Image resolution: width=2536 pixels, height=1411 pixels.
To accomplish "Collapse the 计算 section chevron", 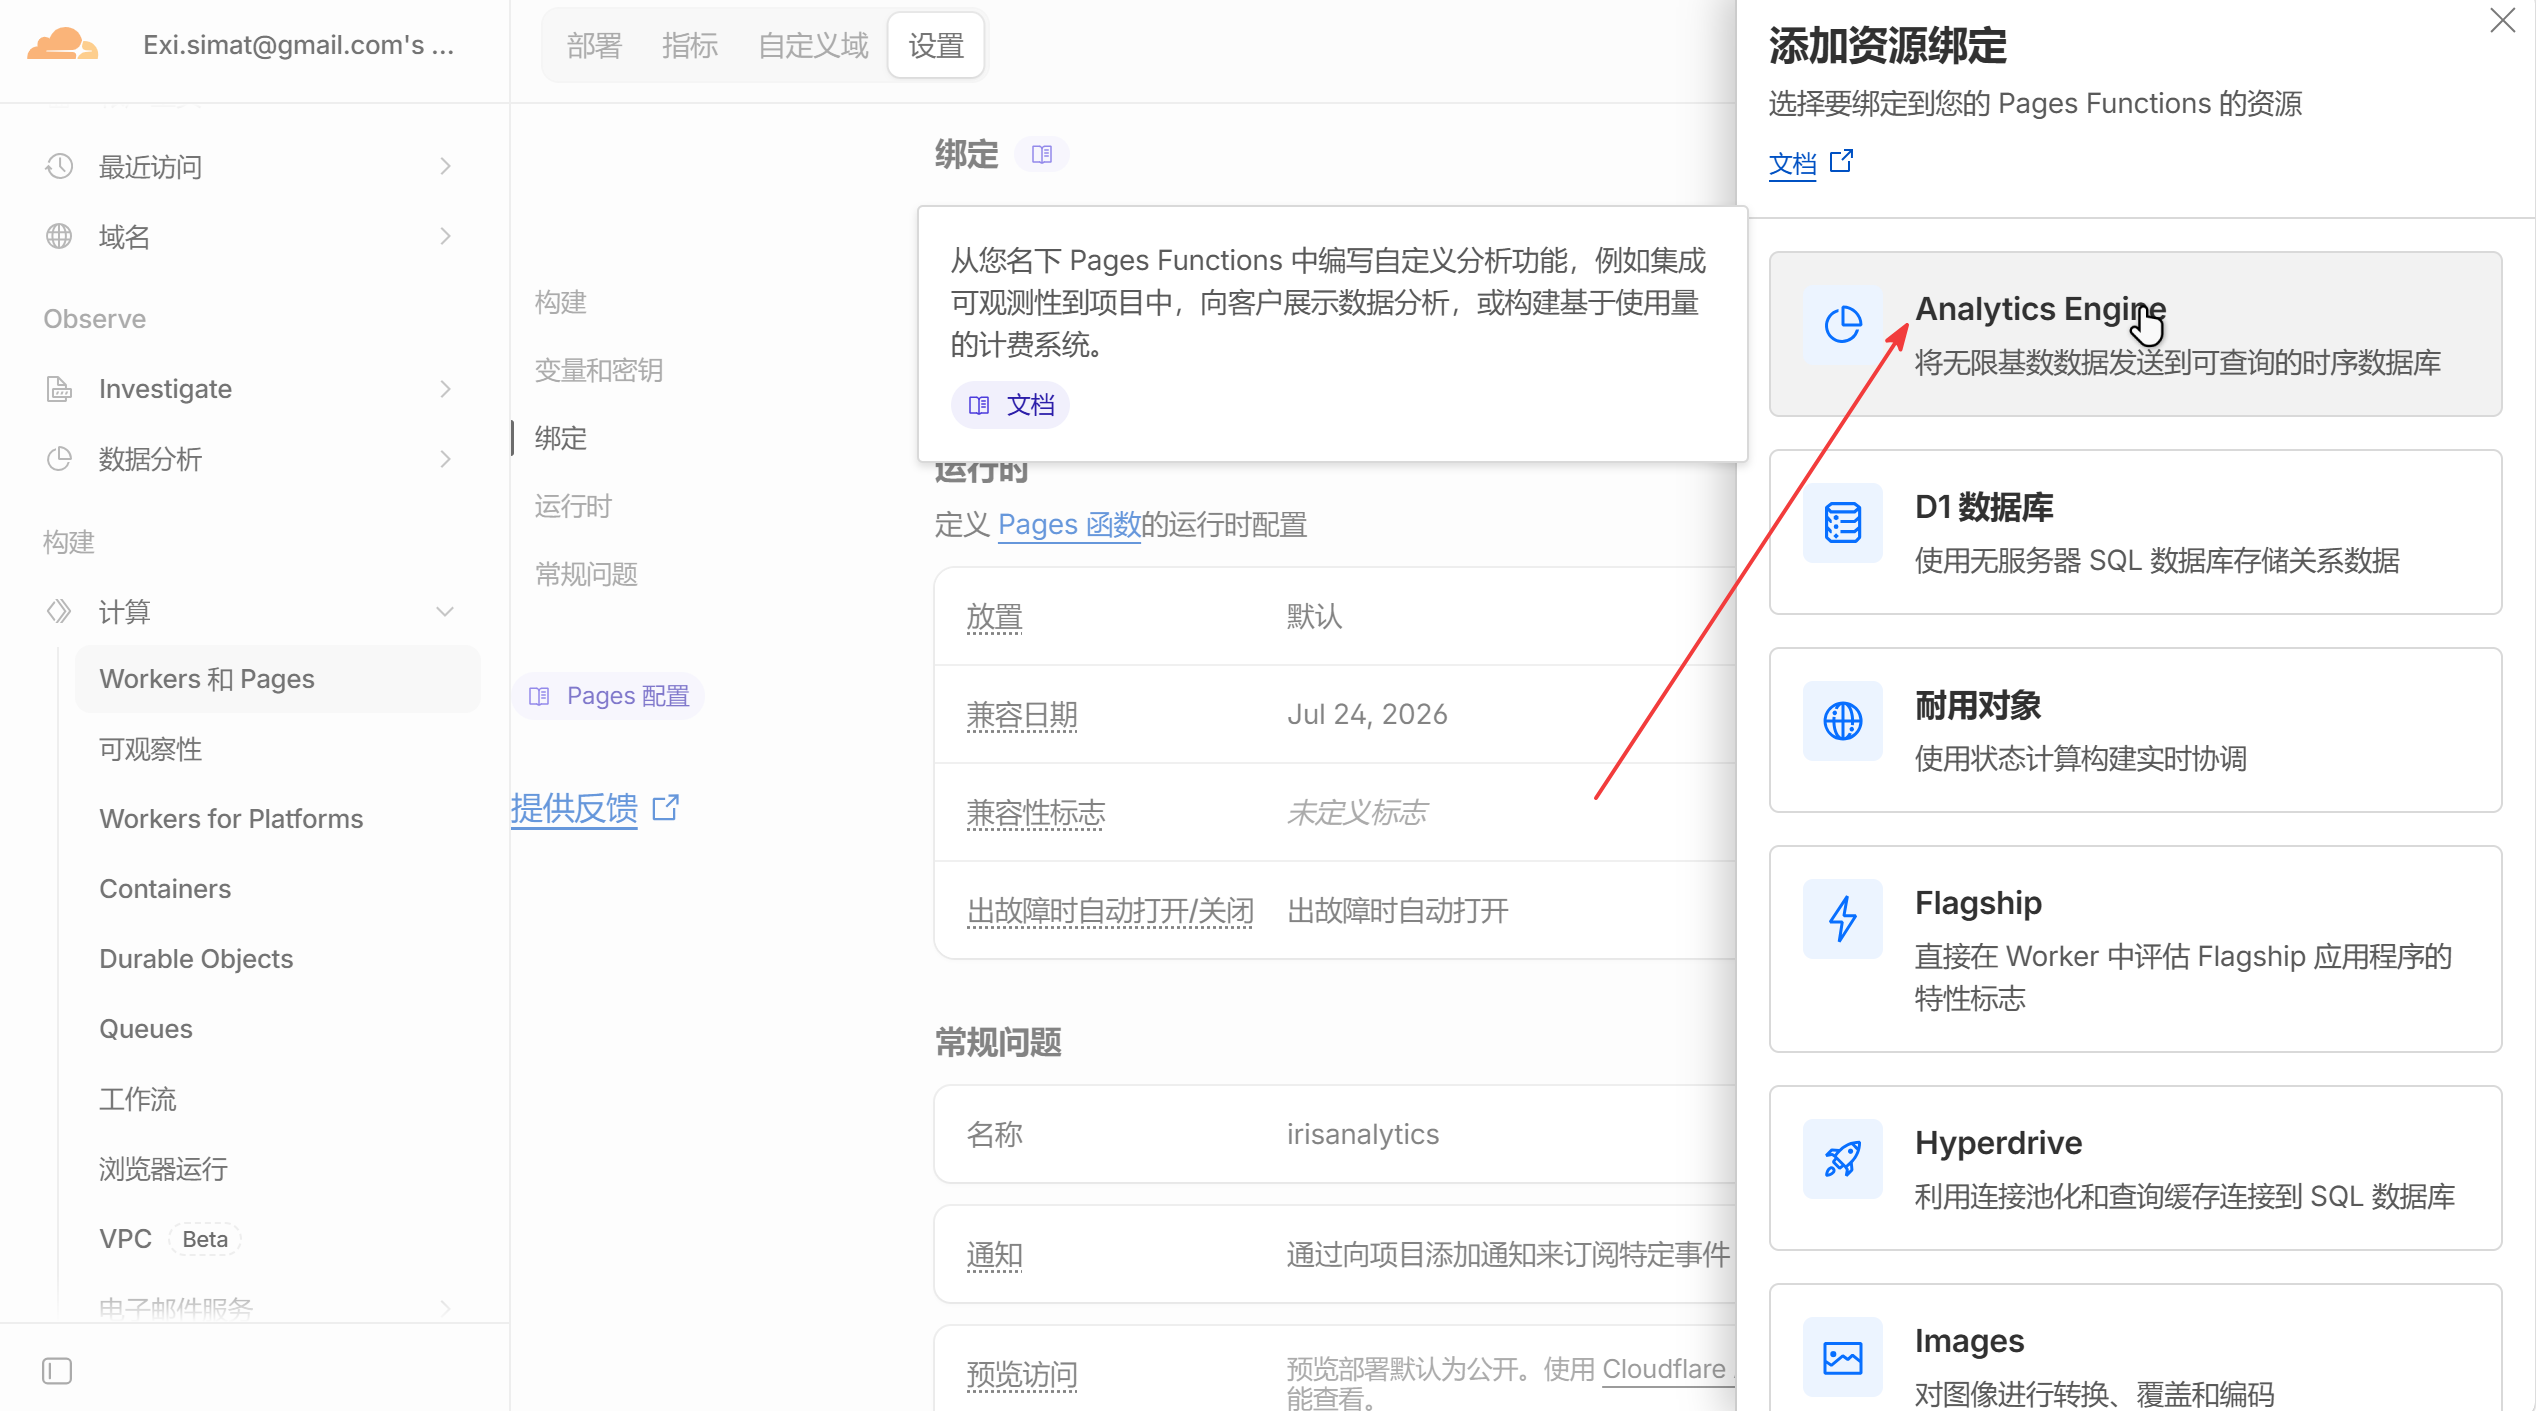I will click(446, 611).
